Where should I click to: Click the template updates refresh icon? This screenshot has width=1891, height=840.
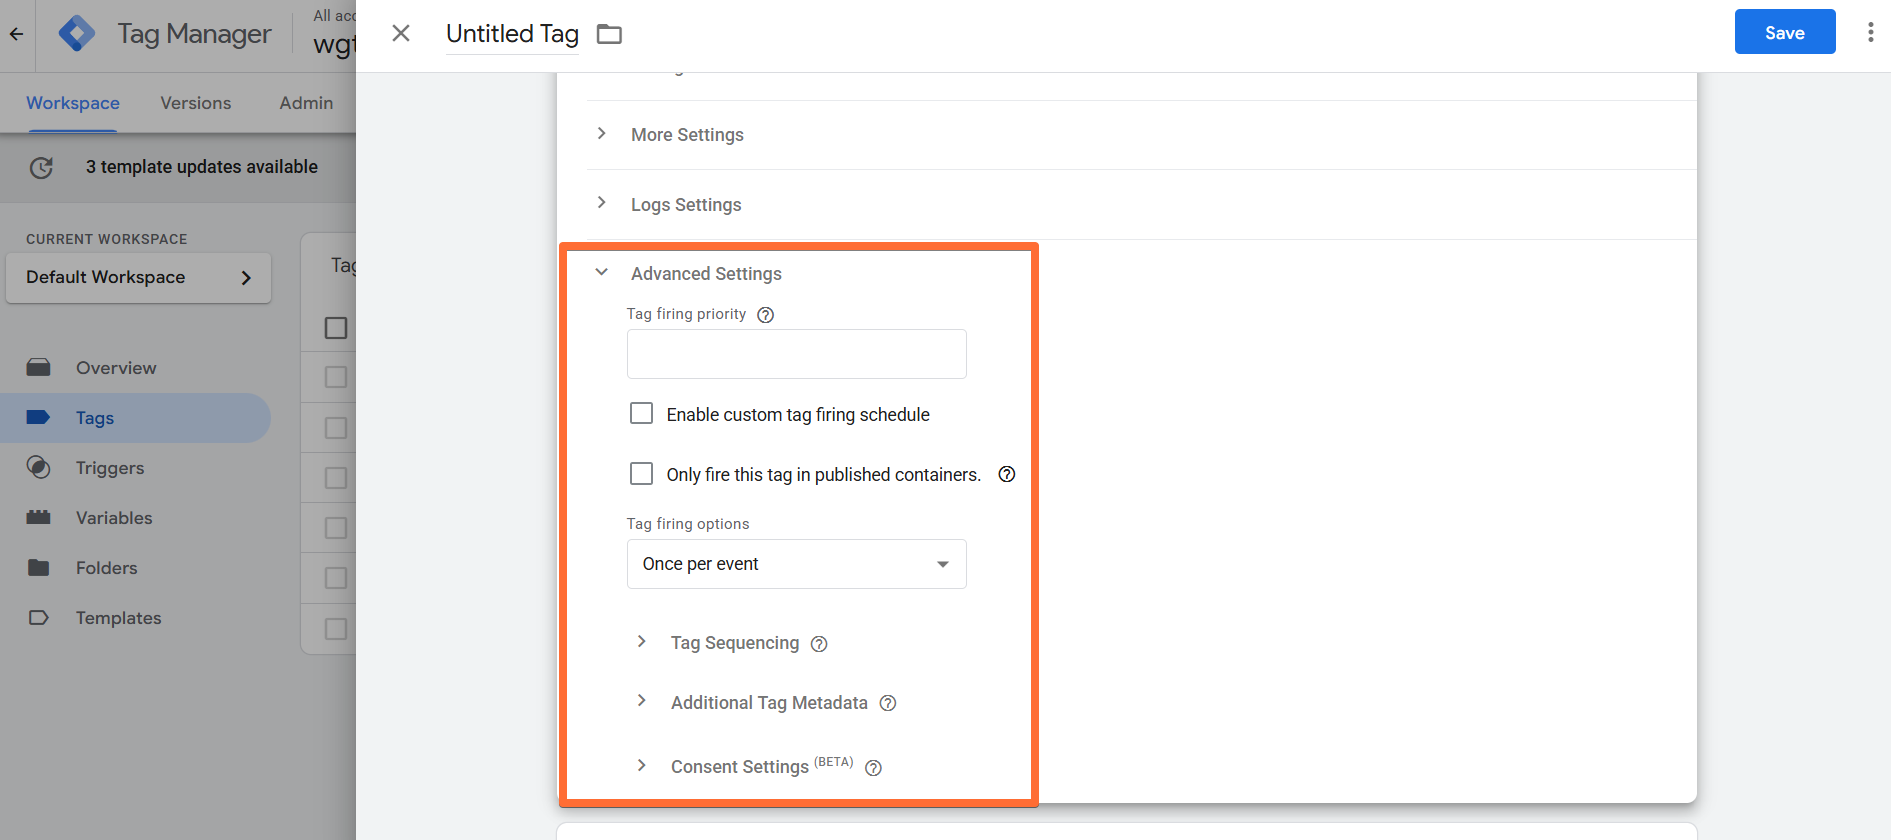pos(41,168)
